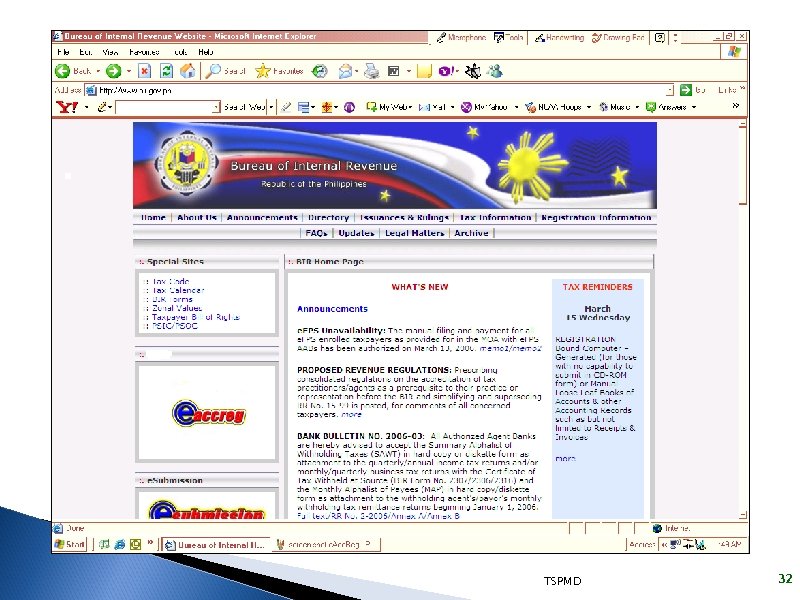
Task: Expand the Answers dropdown in the Yahoo toolbar
Action: click(x=693, y=107)
